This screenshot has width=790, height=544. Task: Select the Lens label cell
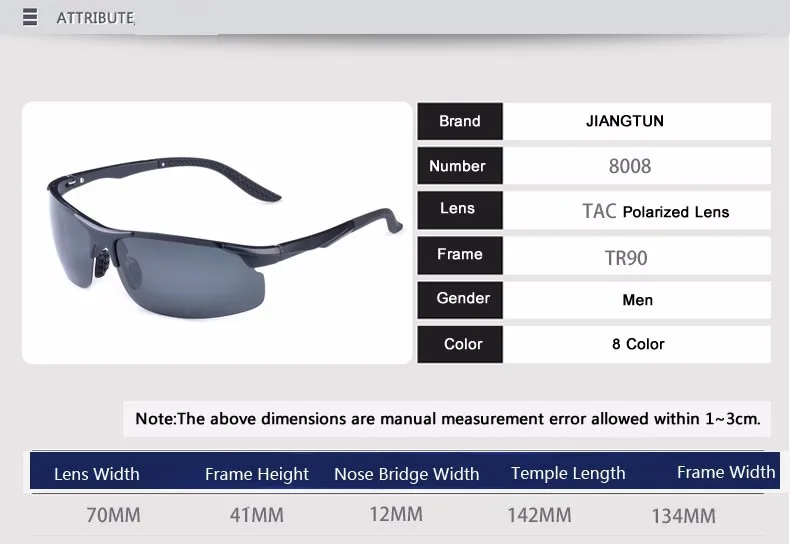pyautogui.click(x=459, y=210)
